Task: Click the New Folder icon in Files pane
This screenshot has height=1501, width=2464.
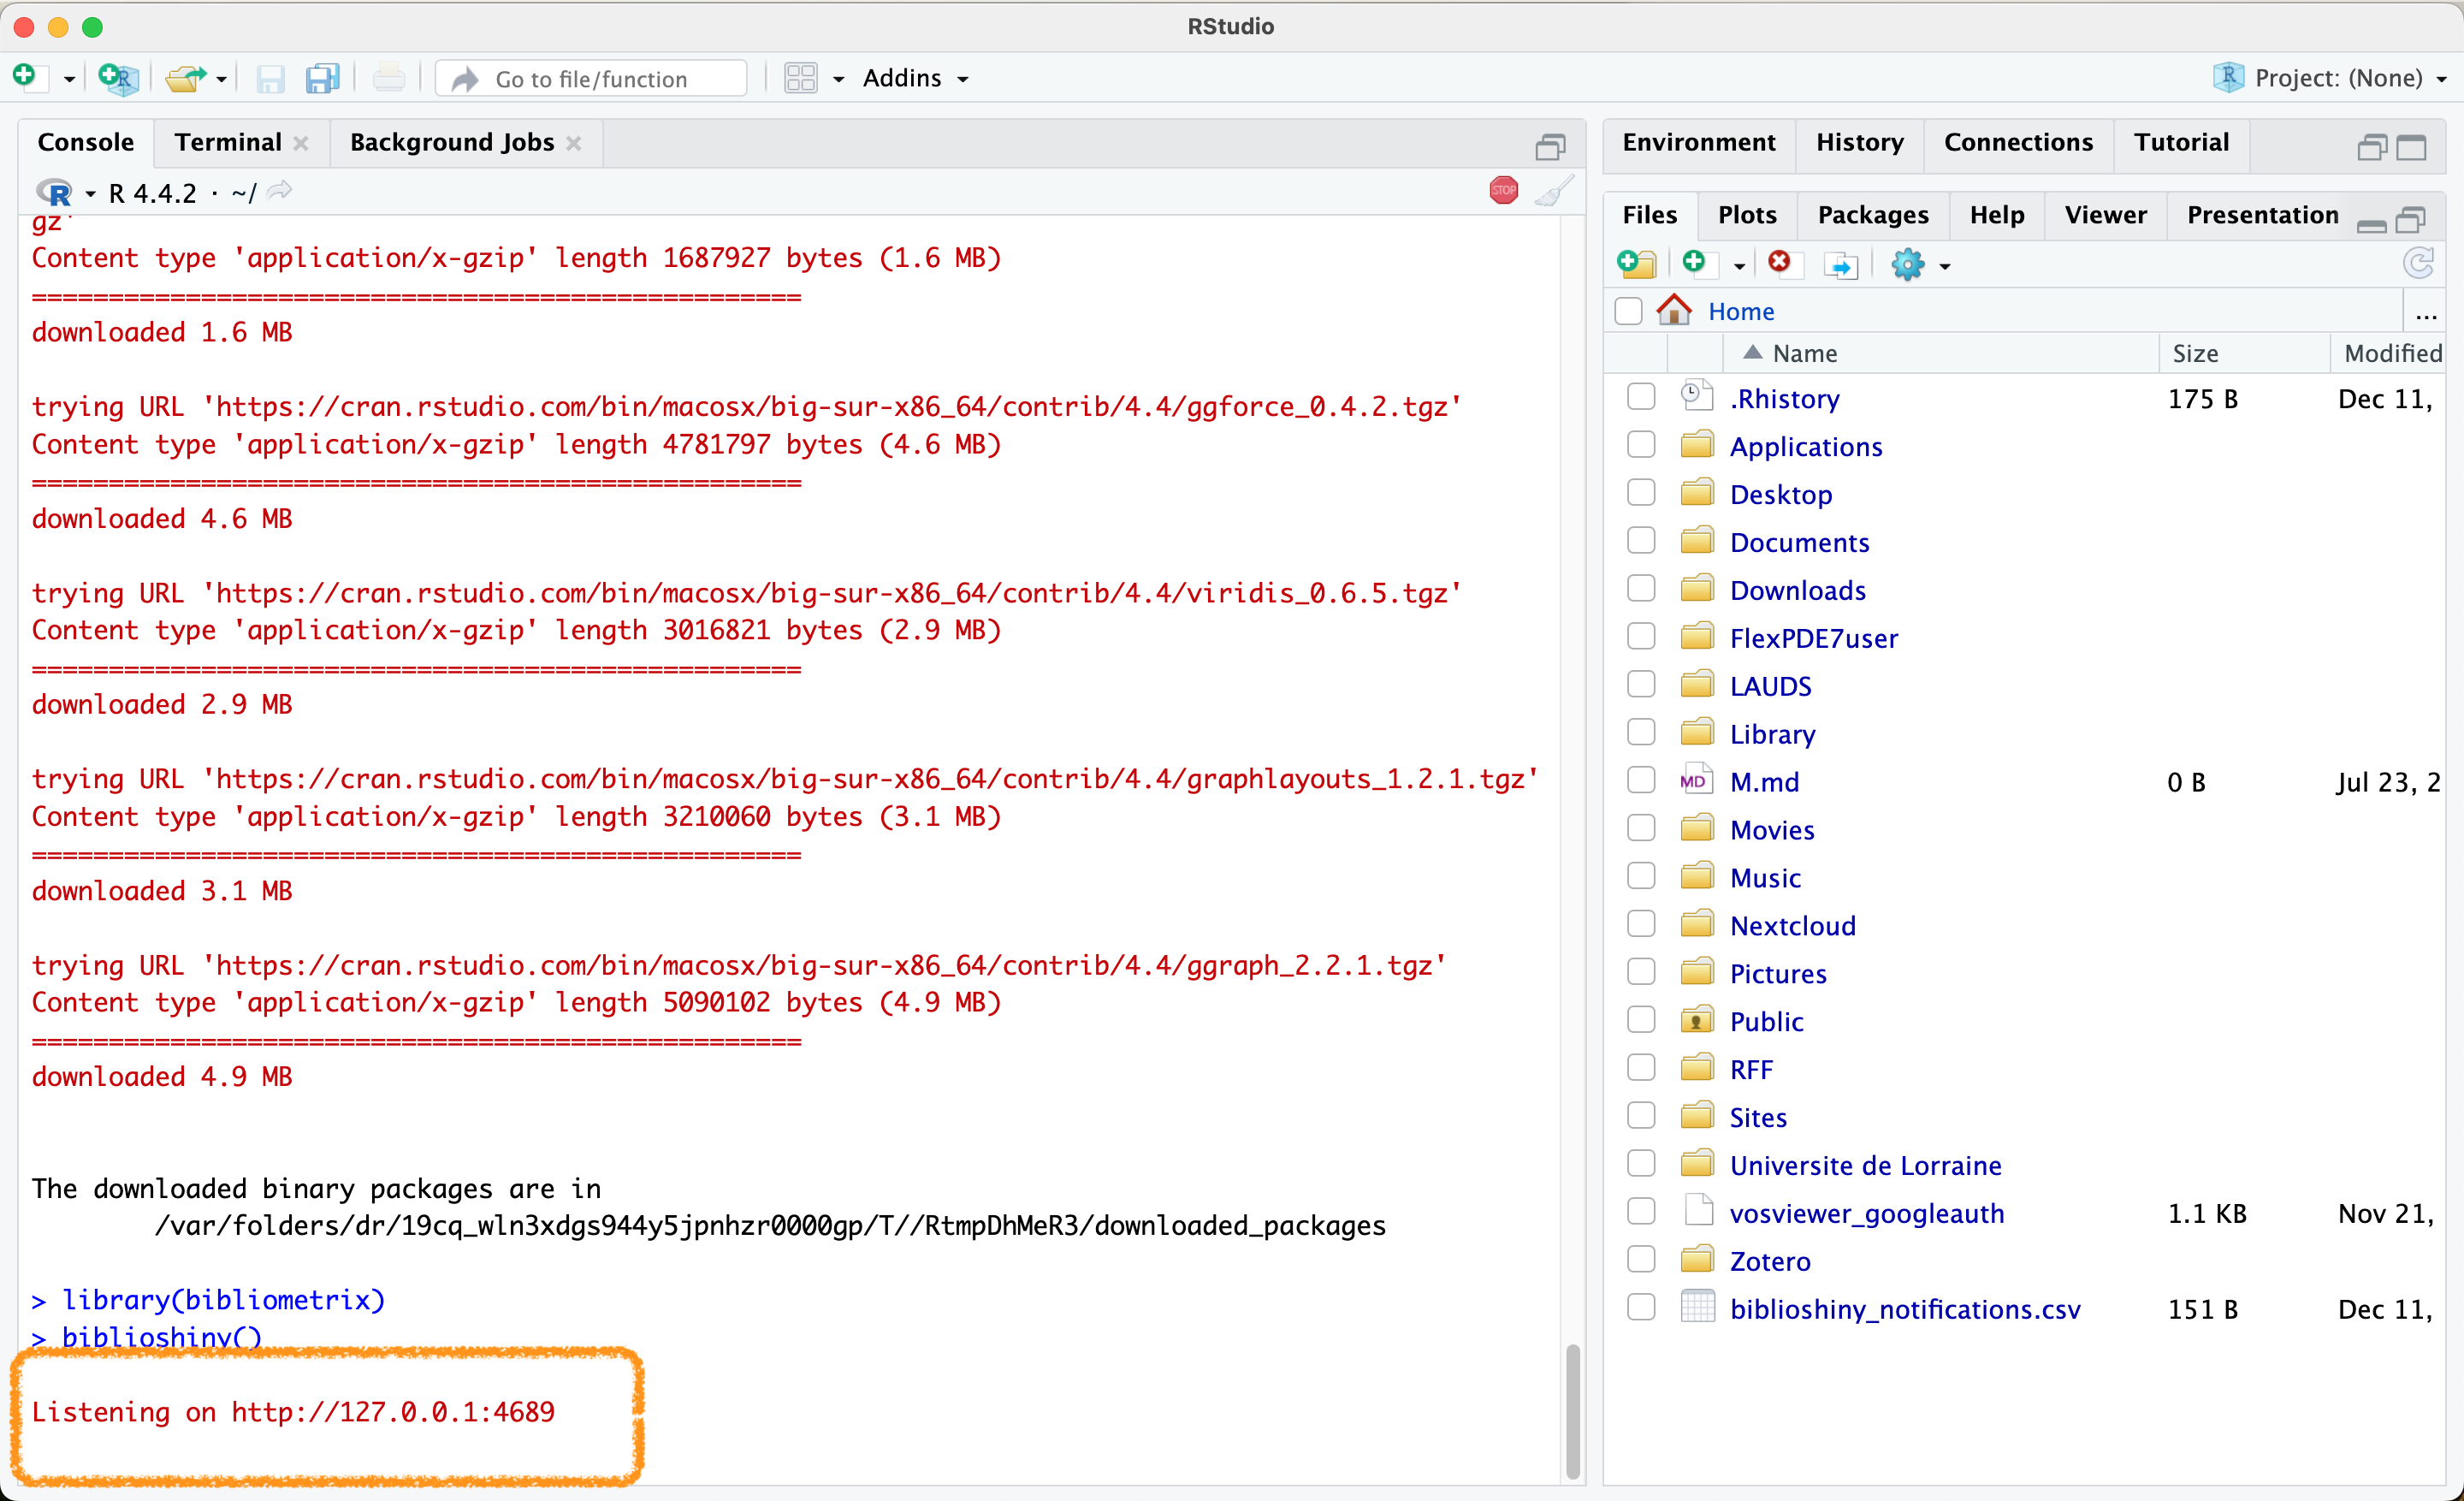Action: [1636, 264]
